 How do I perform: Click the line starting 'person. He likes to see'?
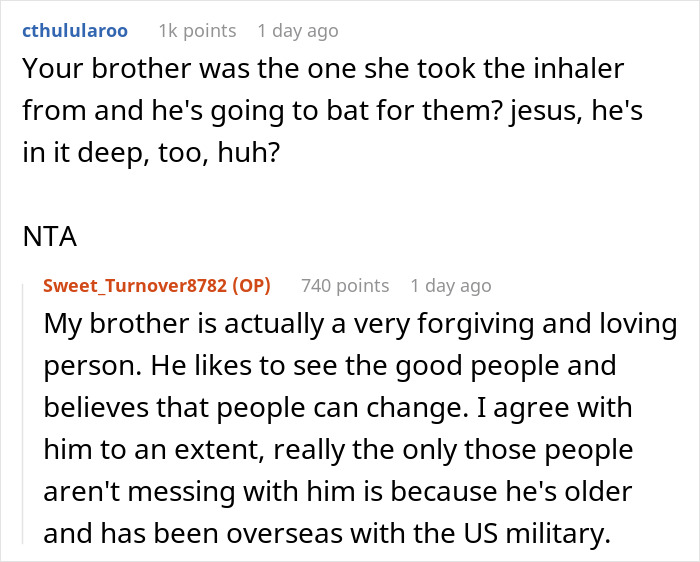329,368
